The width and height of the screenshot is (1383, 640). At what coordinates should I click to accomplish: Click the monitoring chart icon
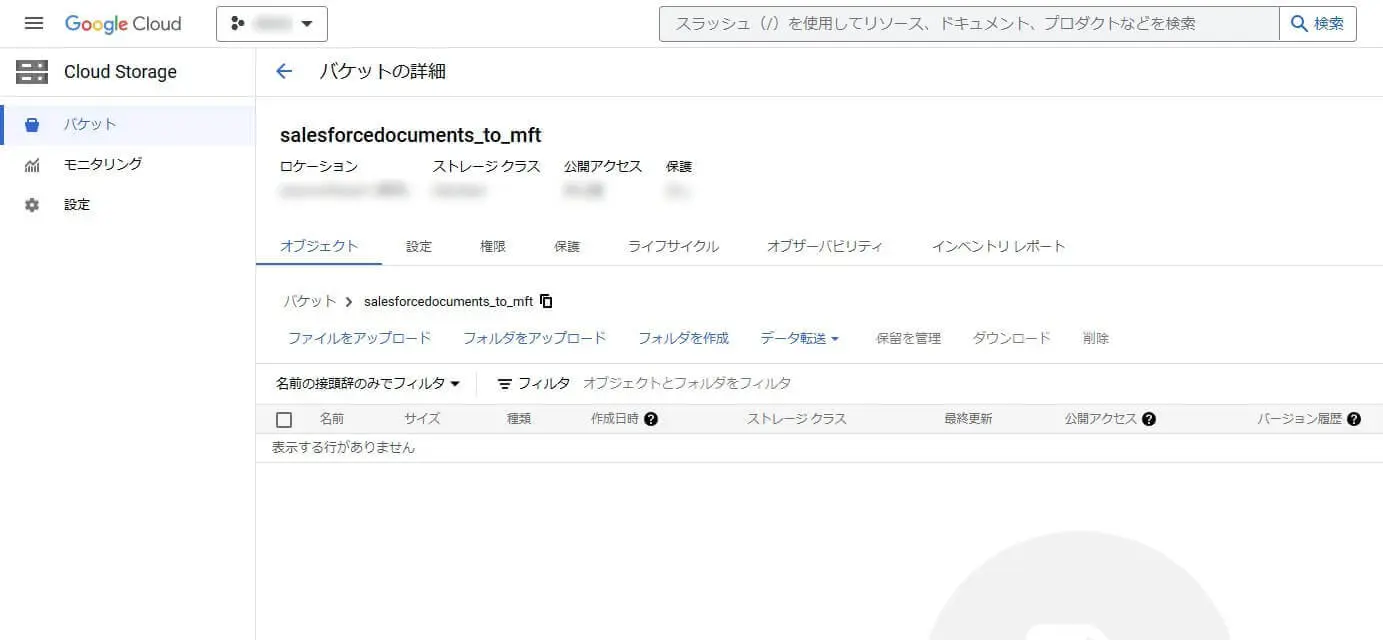point(32,165)
